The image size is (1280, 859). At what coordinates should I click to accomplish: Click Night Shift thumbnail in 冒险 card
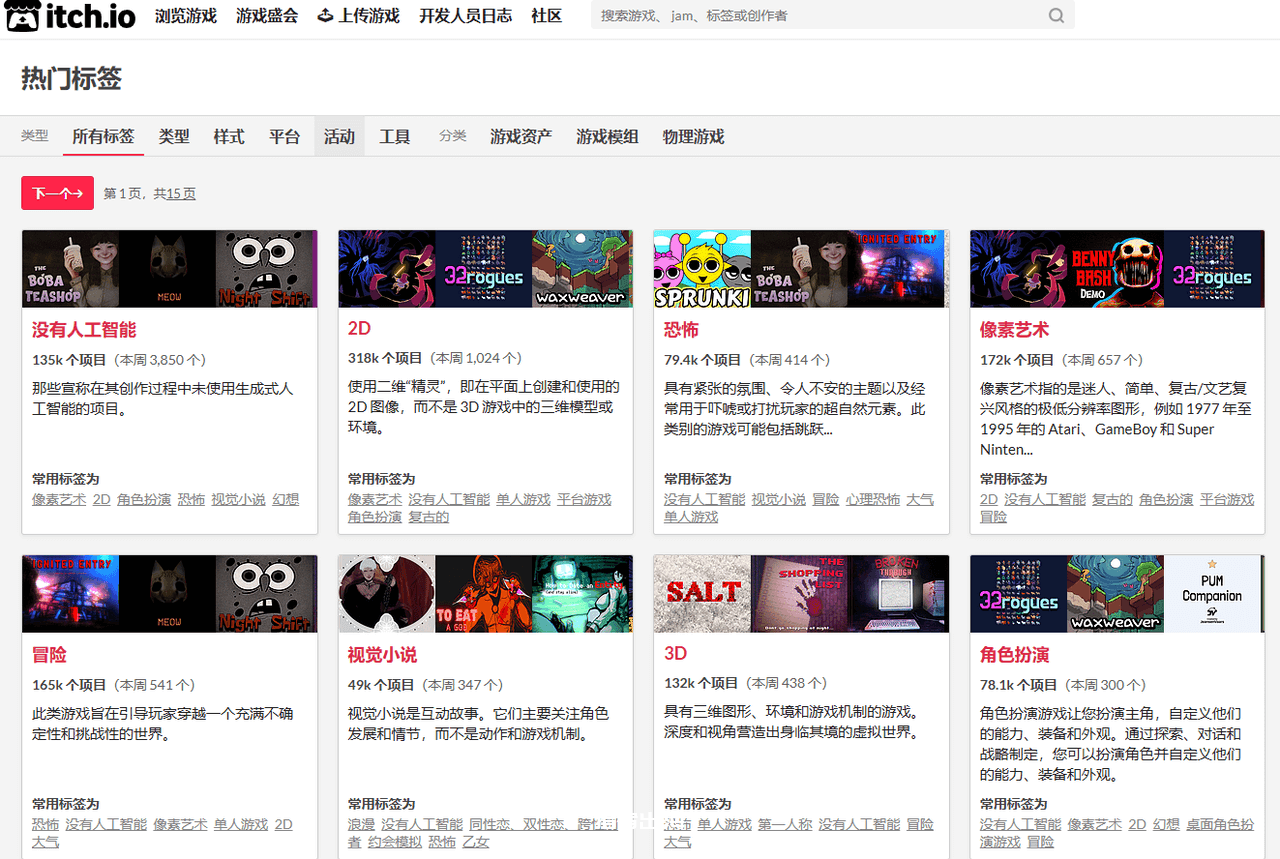pyautogui.click(x=267, y=594)
